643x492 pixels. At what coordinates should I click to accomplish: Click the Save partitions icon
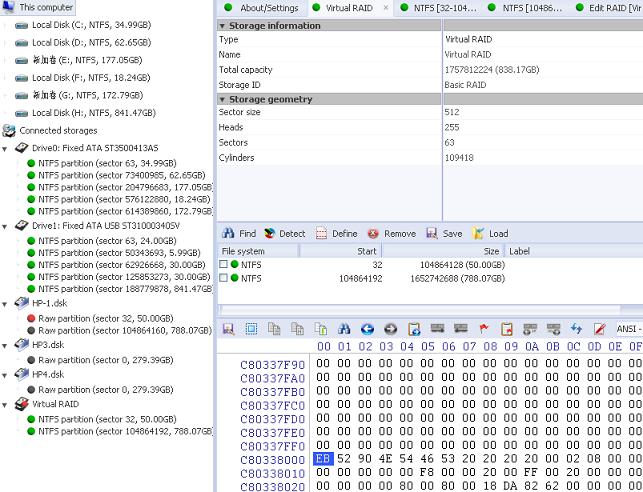point(432,233)
